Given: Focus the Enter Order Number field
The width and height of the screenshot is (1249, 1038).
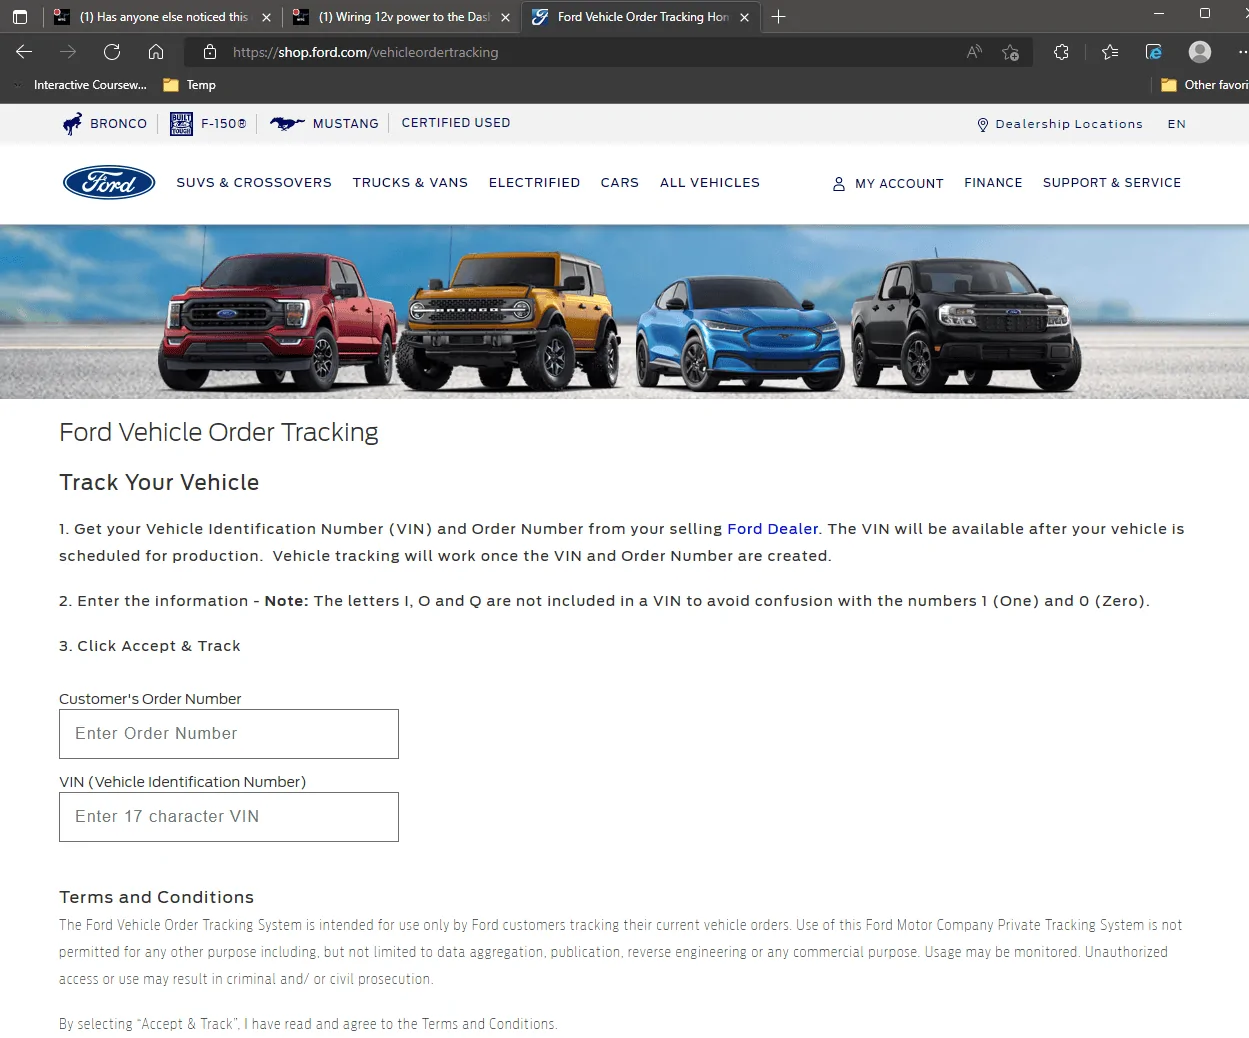Looking at the screenshot, I should 229,734.
